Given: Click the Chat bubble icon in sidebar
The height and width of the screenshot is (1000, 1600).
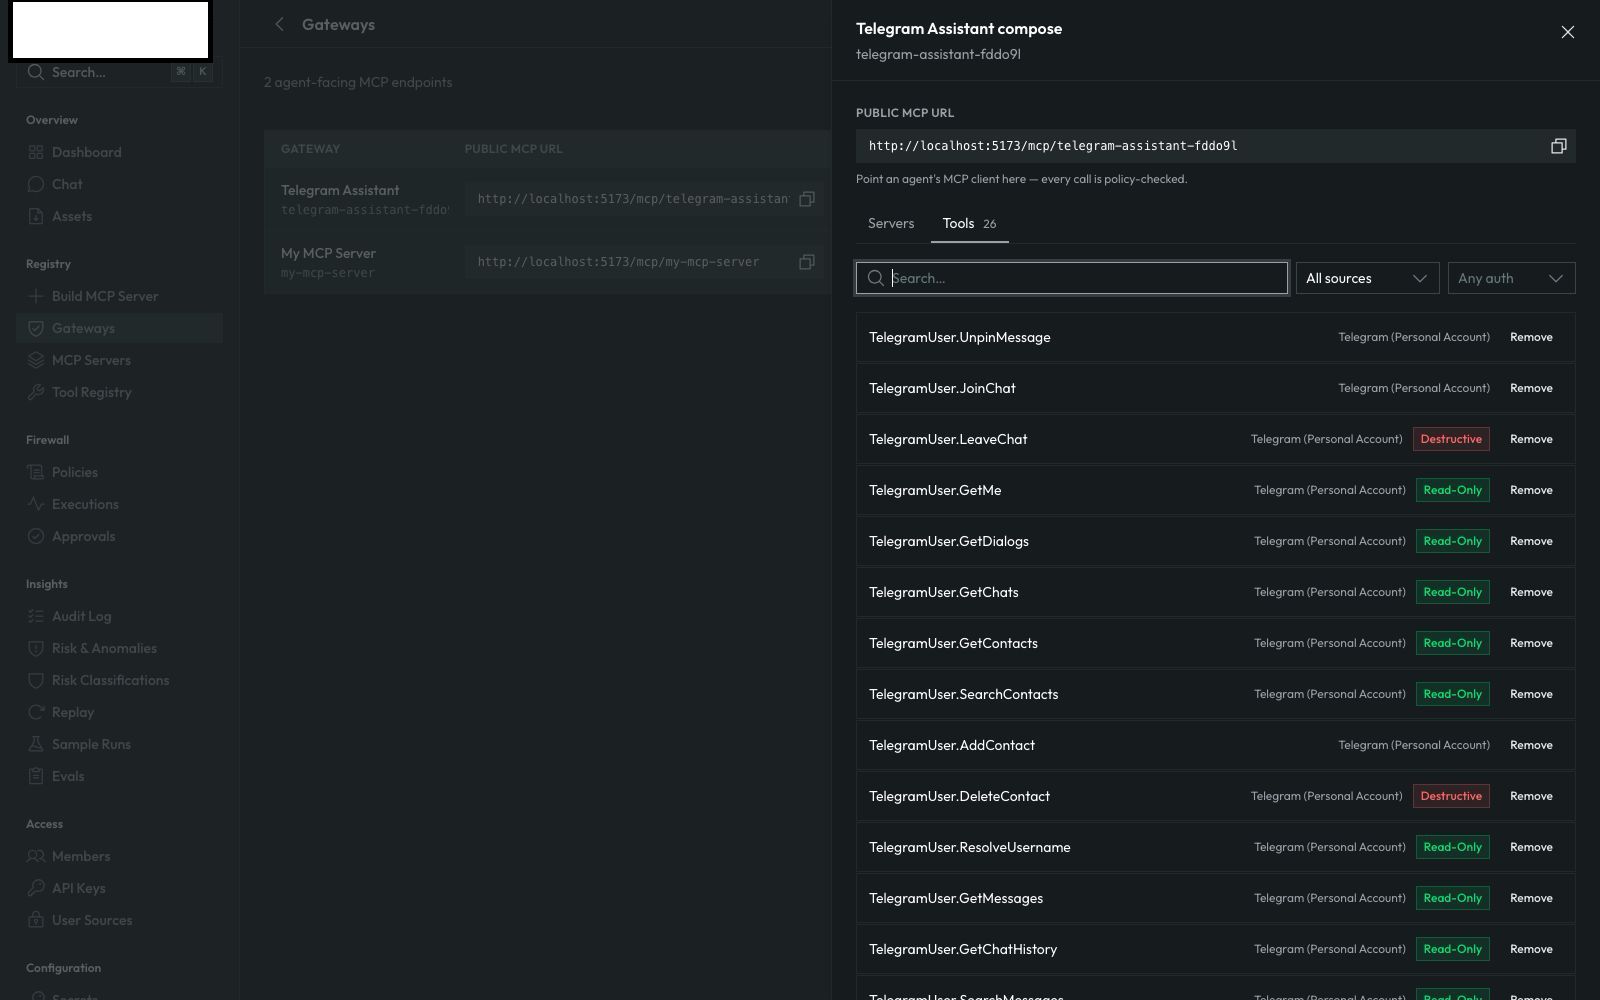Looking at the screenshot, I should click(x=36, y=184).
